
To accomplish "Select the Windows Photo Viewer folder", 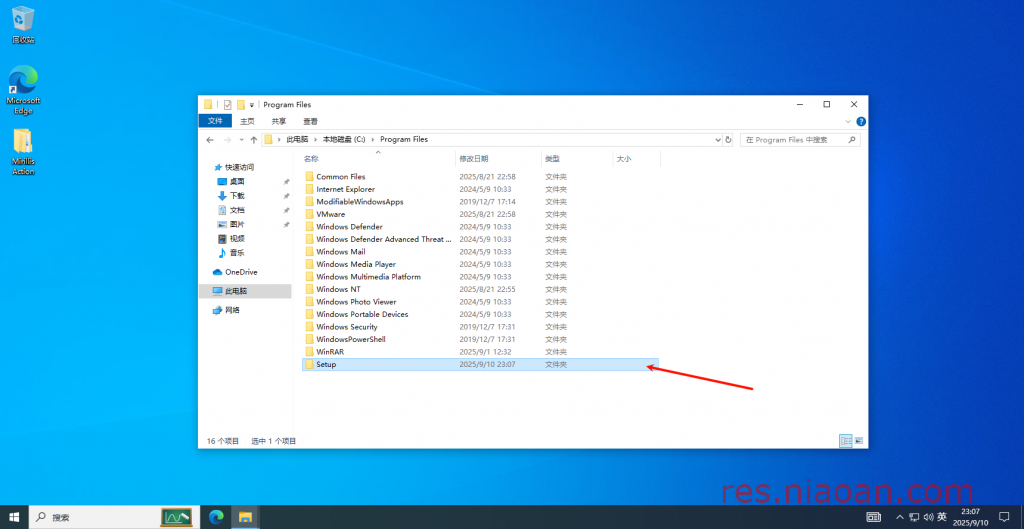I will (x=481, y=302).
